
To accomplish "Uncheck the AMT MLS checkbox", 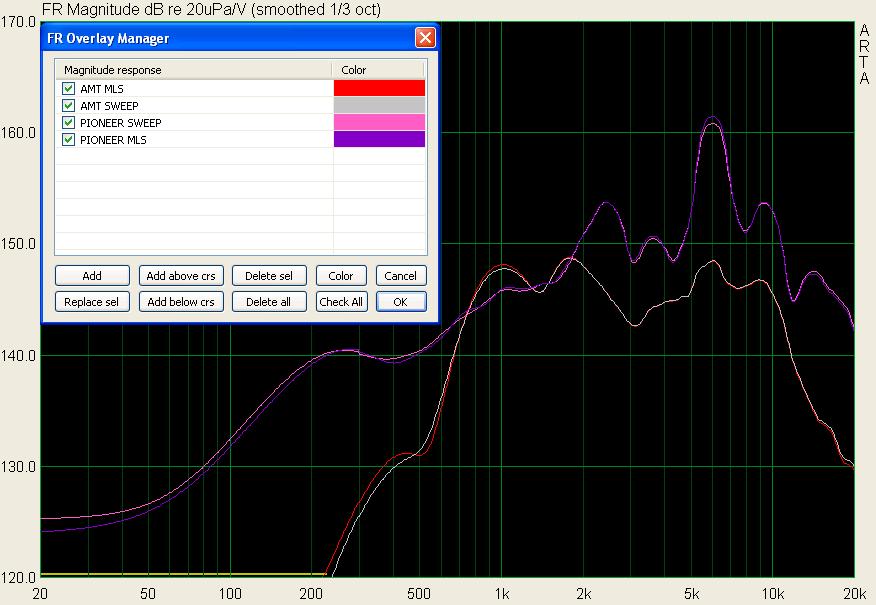I will click(x=69, y=89).
